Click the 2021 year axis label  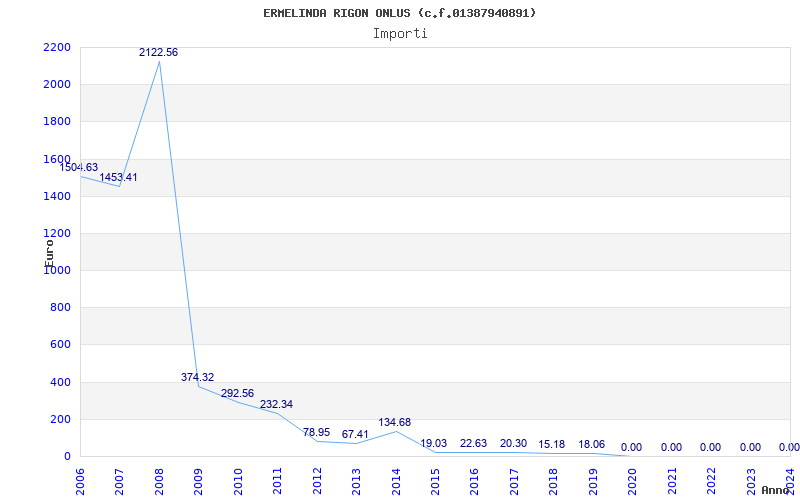pos(672,481)
